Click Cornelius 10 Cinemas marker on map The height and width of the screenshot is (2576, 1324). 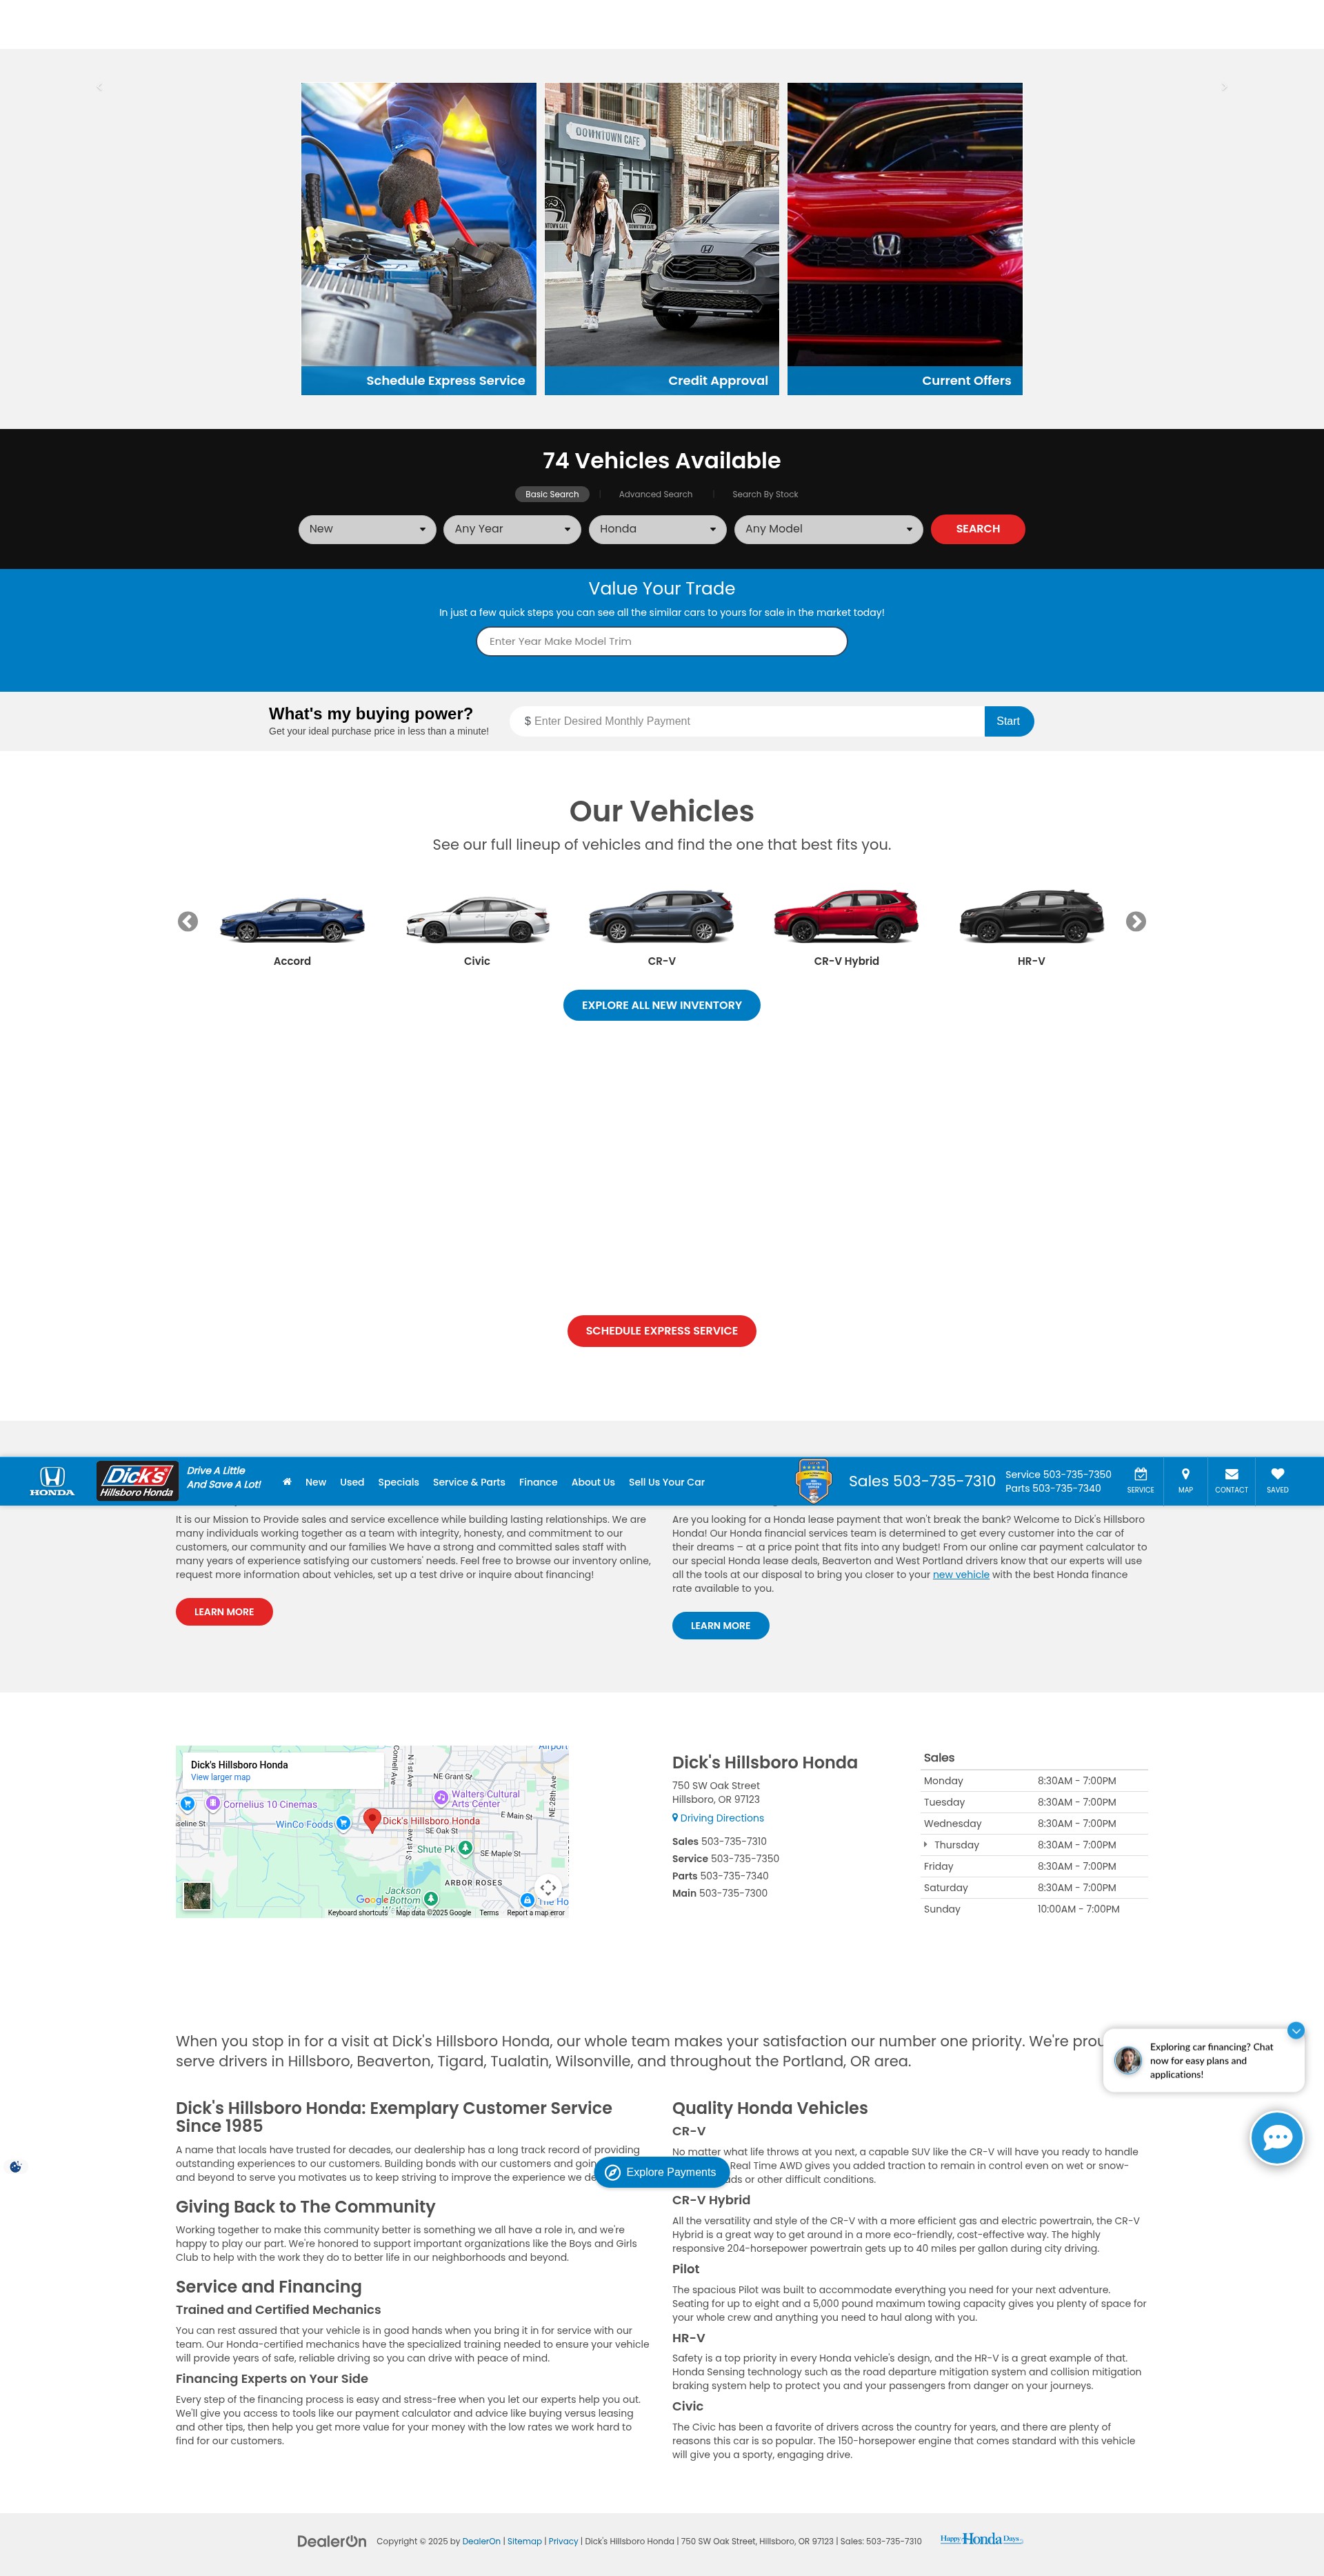pos(213,1803)
